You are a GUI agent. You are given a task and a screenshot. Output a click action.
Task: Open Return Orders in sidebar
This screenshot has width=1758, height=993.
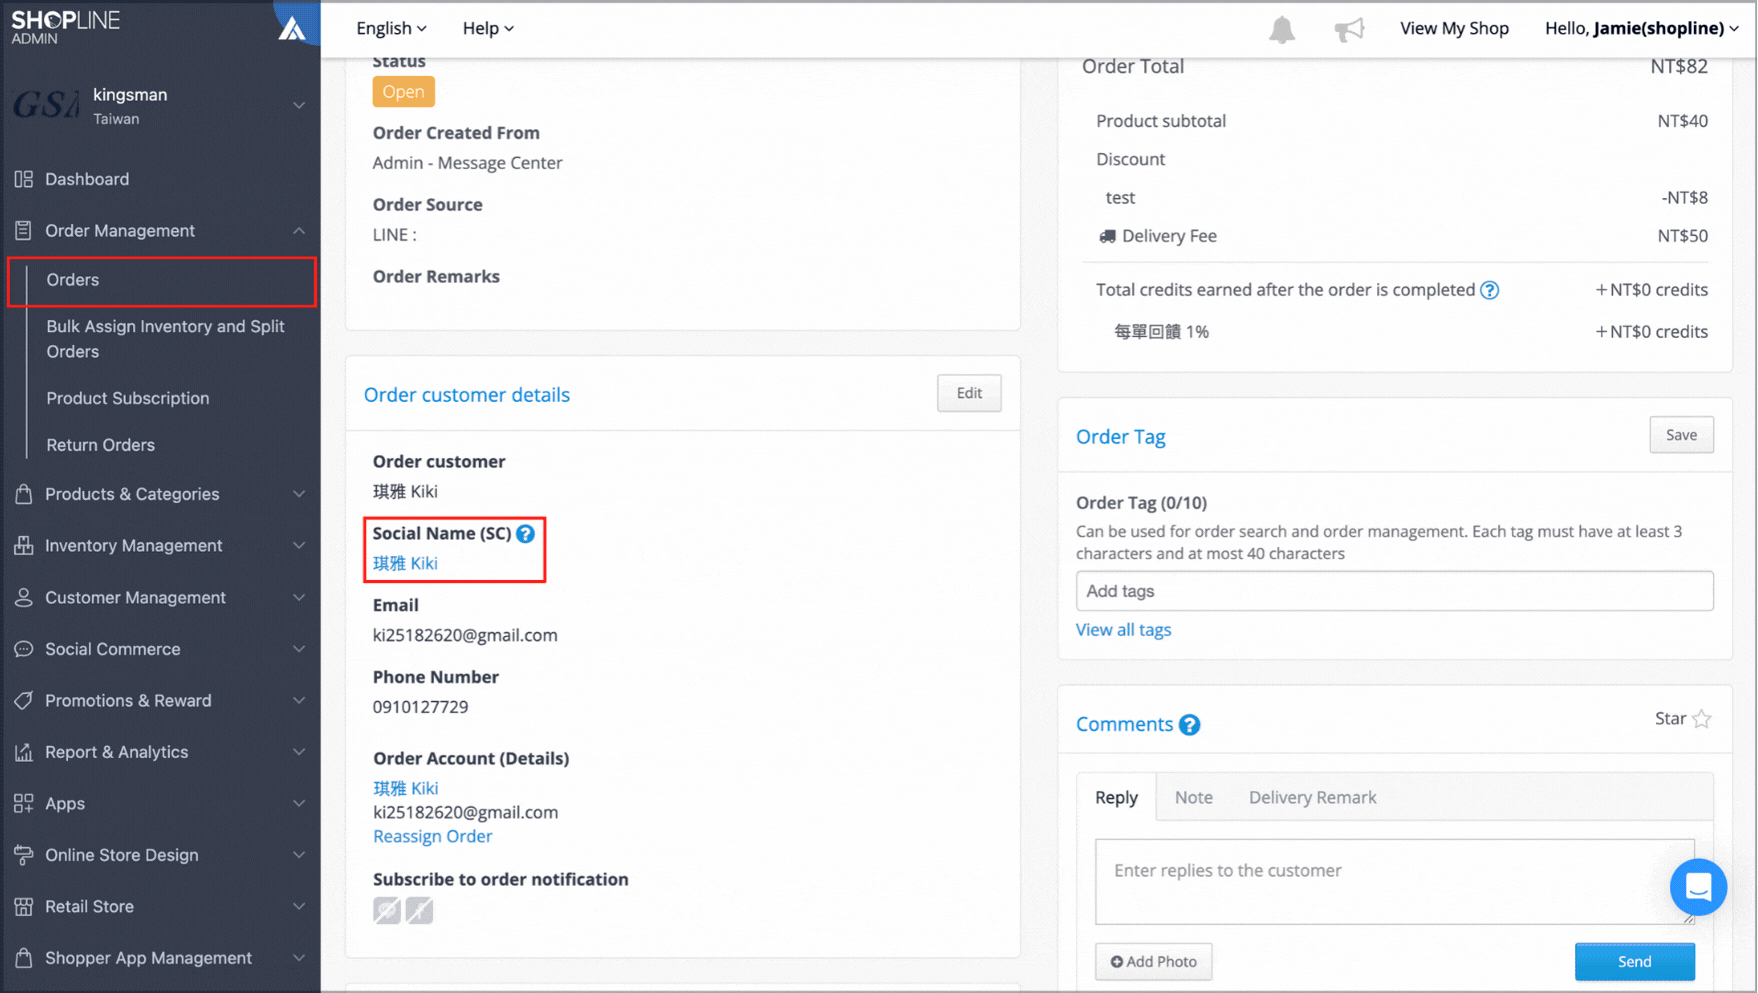pyautogui.click(x=100, y=445)
